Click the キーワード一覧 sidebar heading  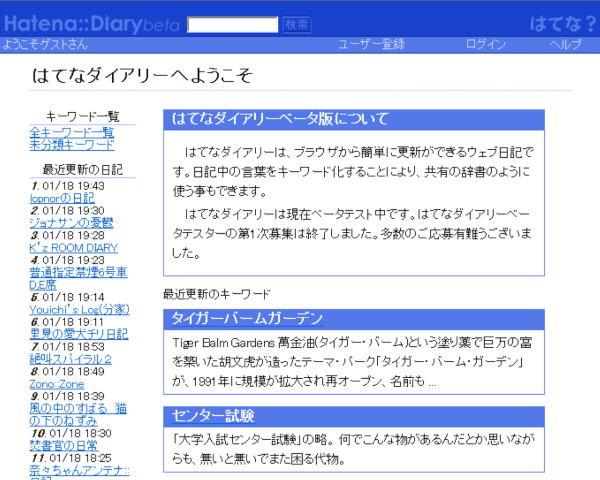[83, 116]
